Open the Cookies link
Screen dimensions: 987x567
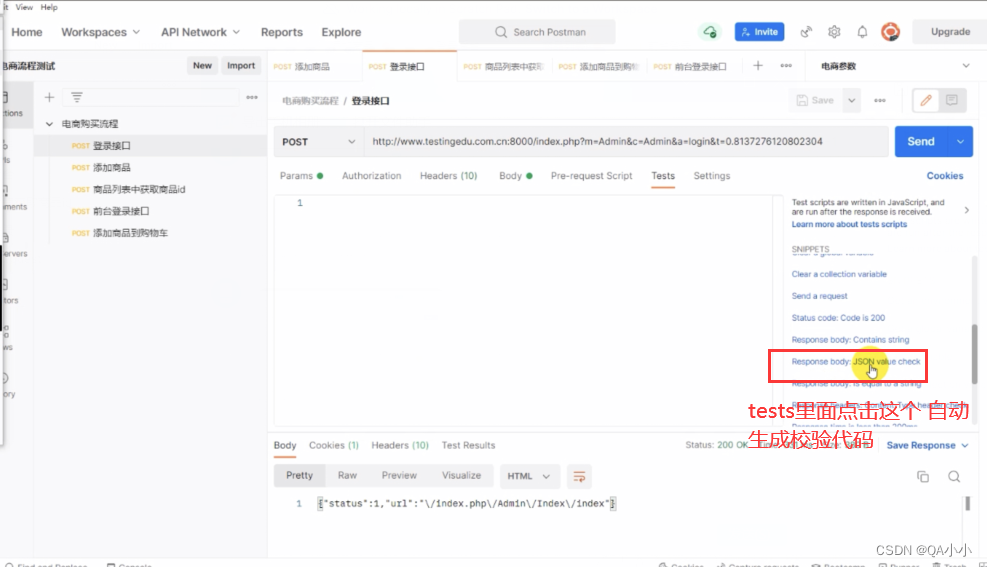point(945,176)
